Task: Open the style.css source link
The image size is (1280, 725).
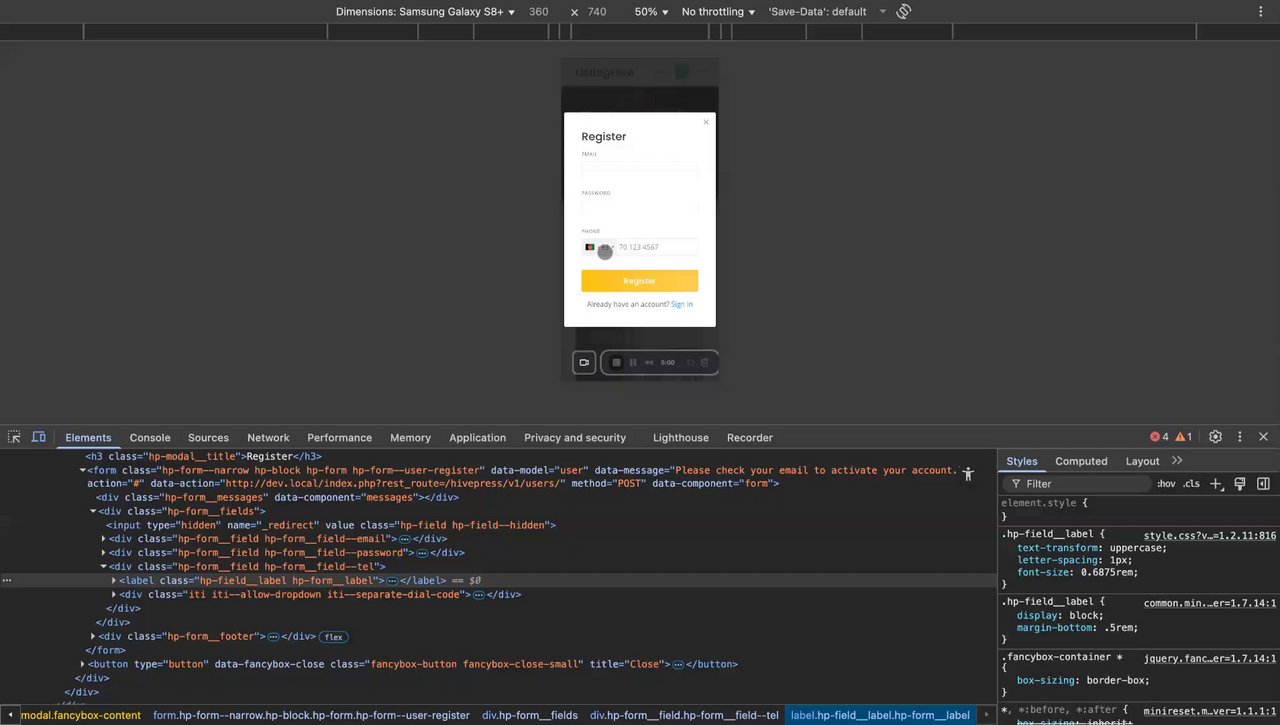Action: click(x=1209, y=535)
